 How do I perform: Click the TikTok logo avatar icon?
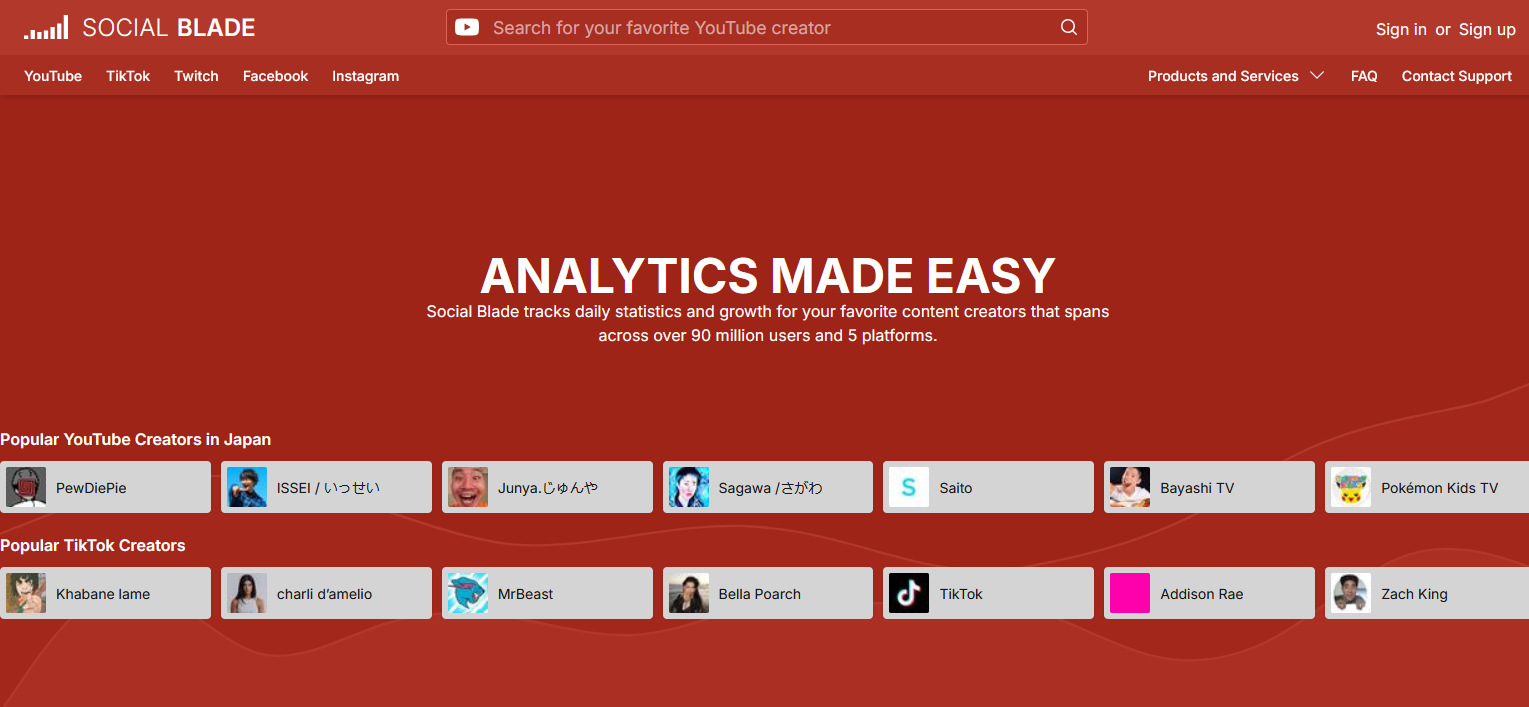click(x=908, y=594)
